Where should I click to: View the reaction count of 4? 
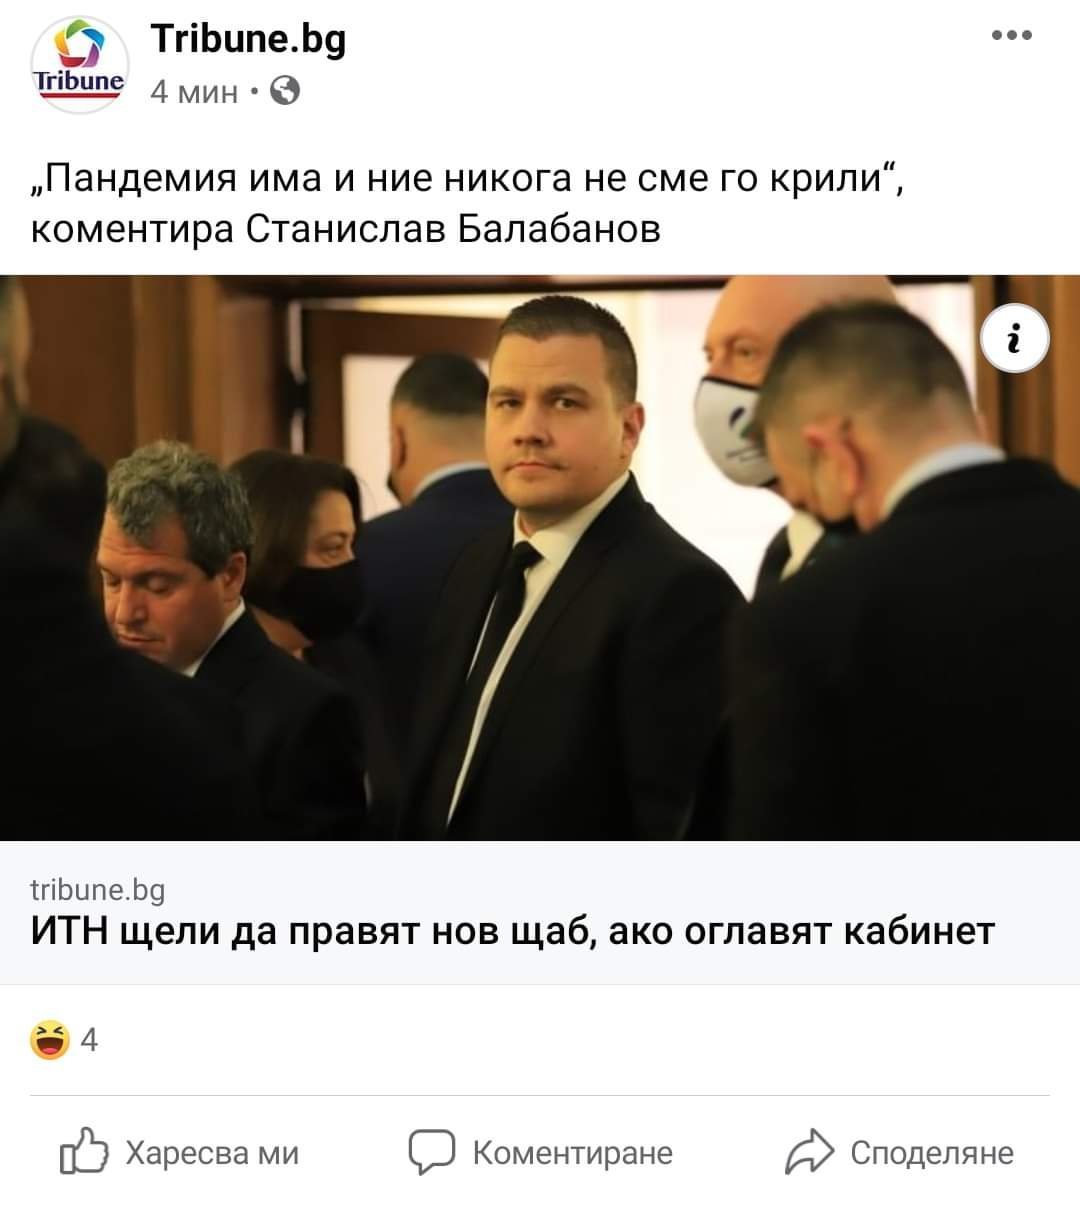pos(89,1041)
